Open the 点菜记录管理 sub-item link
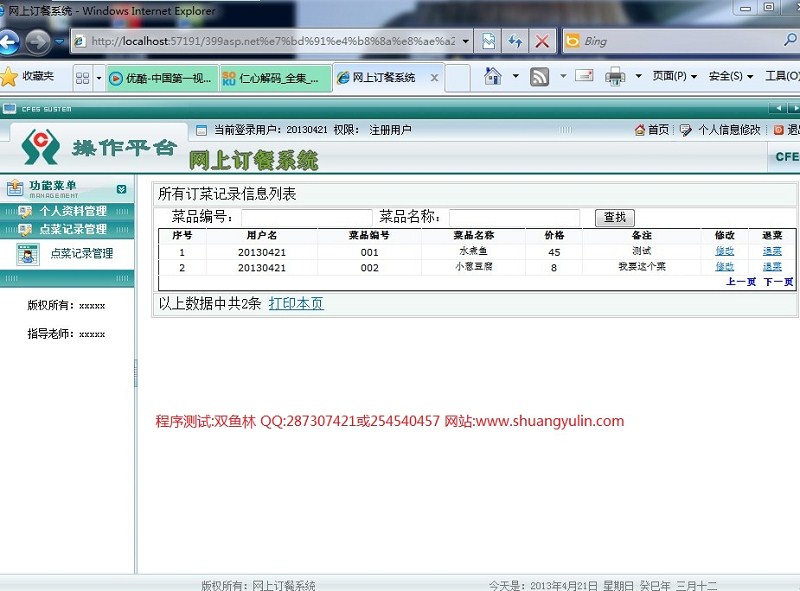This screenshot has width=800, height=591. (82, 253)
